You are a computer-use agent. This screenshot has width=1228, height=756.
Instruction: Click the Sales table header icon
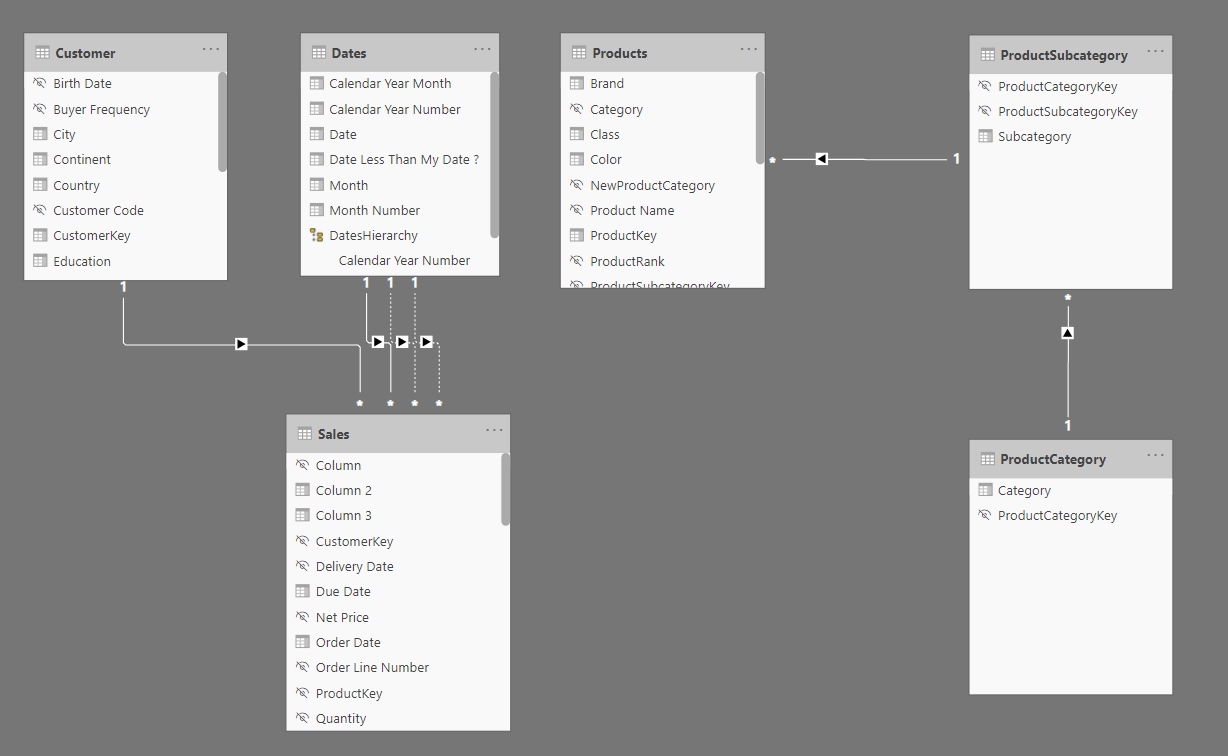(305, 434)
